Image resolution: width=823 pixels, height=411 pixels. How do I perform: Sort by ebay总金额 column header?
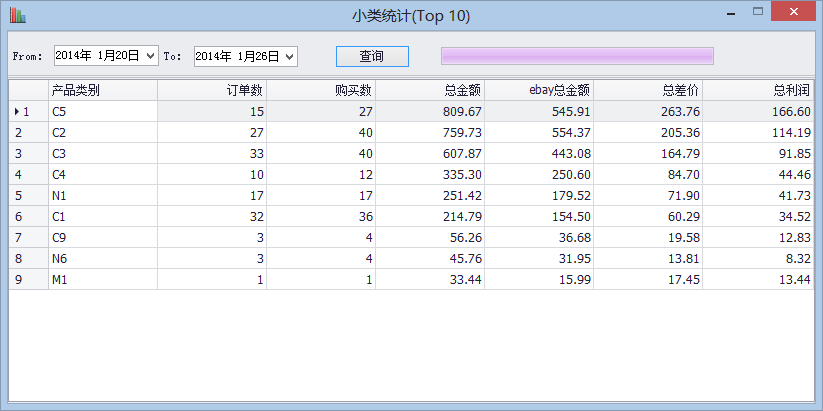pyautogui.click(x=539, y=90)
